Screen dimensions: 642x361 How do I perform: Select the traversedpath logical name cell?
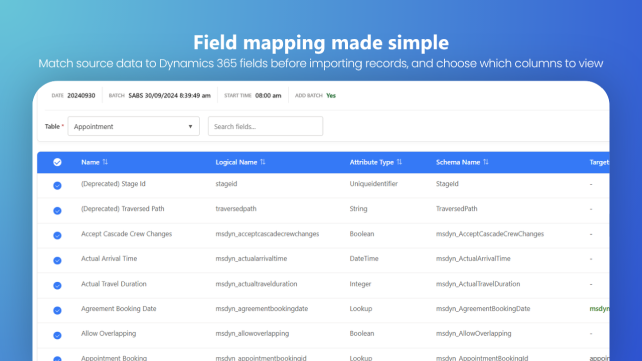236,209
